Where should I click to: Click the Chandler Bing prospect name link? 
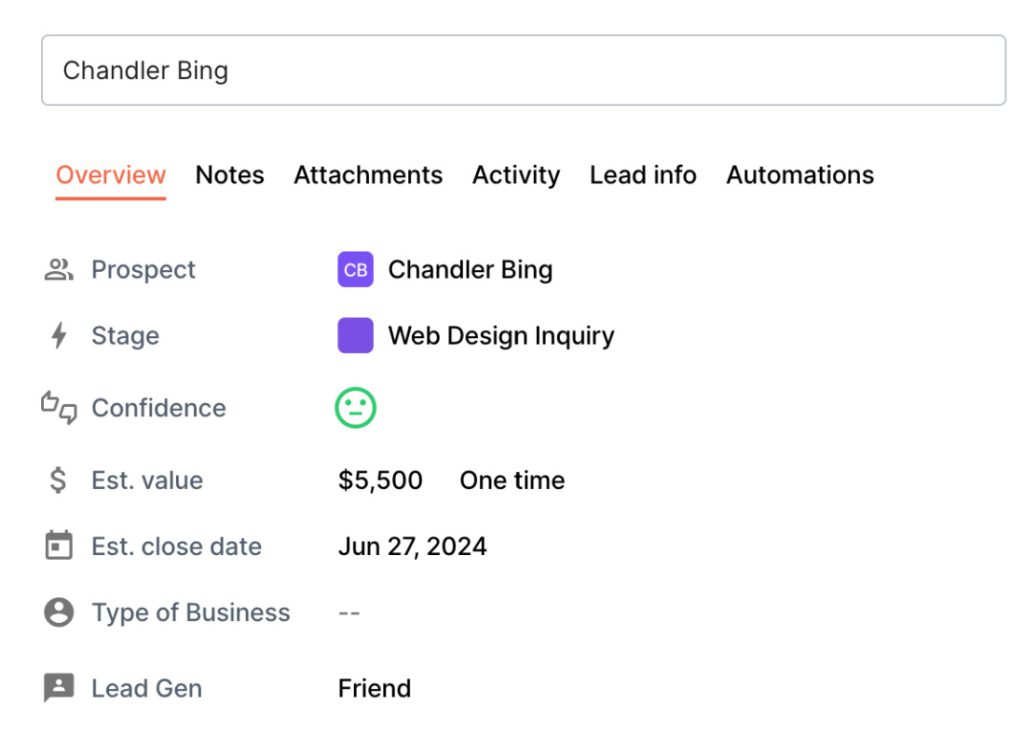pyautogui.click(x=470, y=270)
